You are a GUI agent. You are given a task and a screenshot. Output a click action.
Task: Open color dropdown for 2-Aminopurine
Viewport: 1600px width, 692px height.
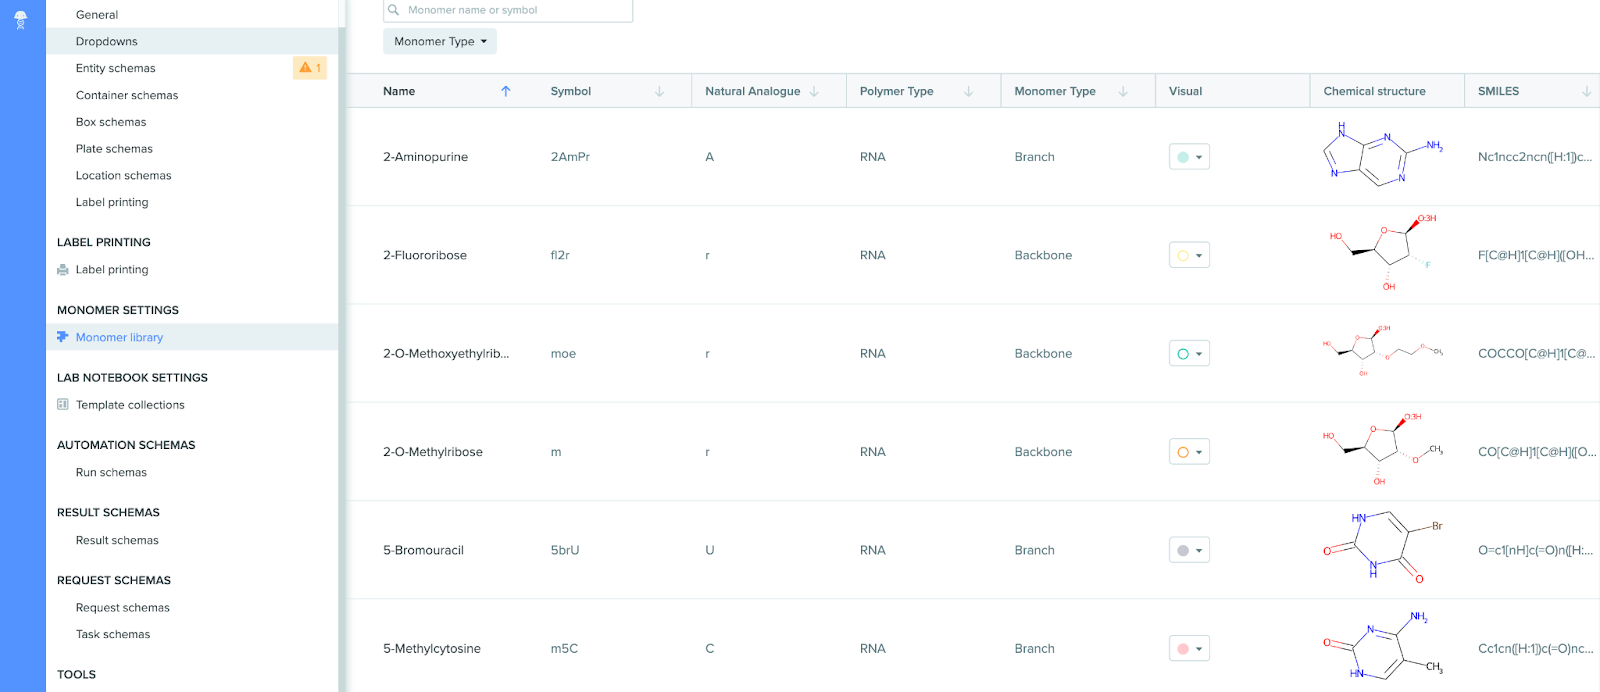coord(1189,157)
